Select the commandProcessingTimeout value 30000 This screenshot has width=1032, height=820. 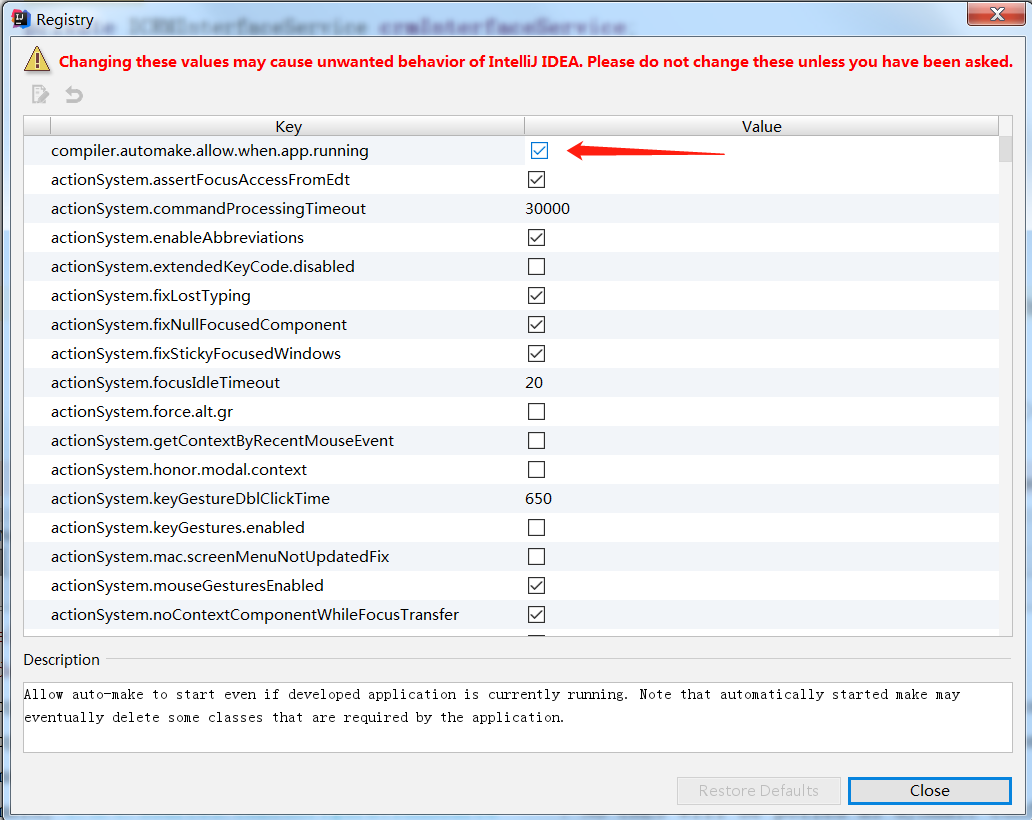pos(548,209)
